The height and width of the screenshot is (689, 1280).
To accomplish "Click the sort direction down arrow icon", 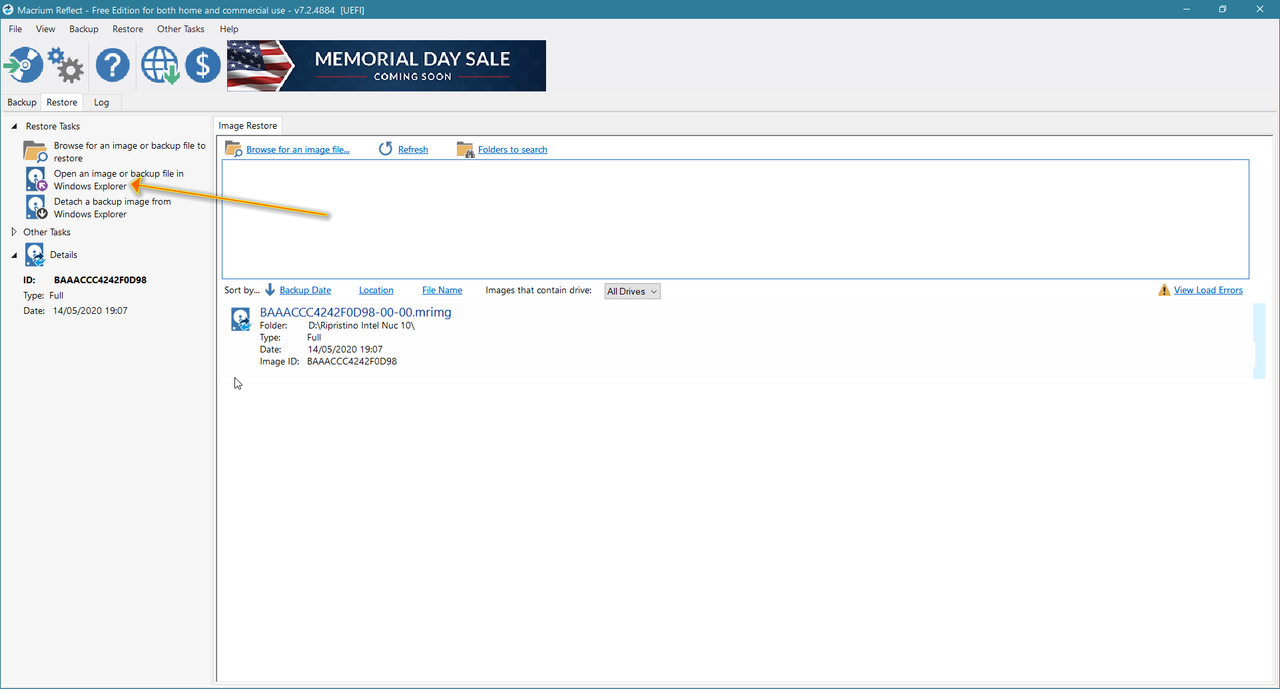I will (x=270, y=290).
